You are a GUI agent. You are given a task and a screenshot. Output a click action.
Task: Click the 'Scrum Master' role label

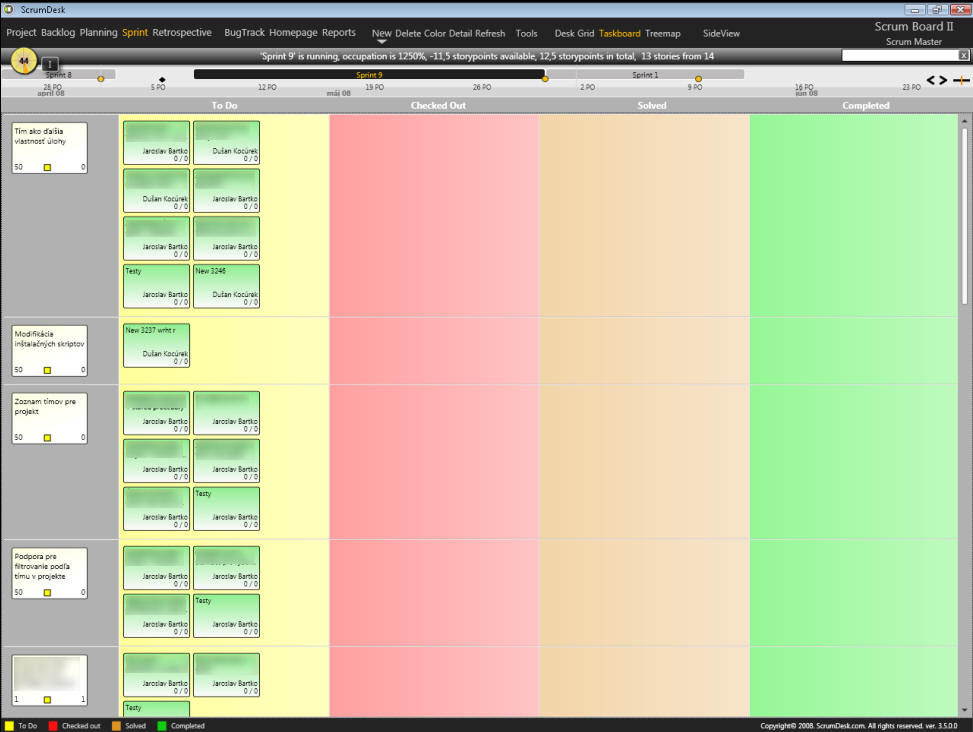(x=913, y=42)
